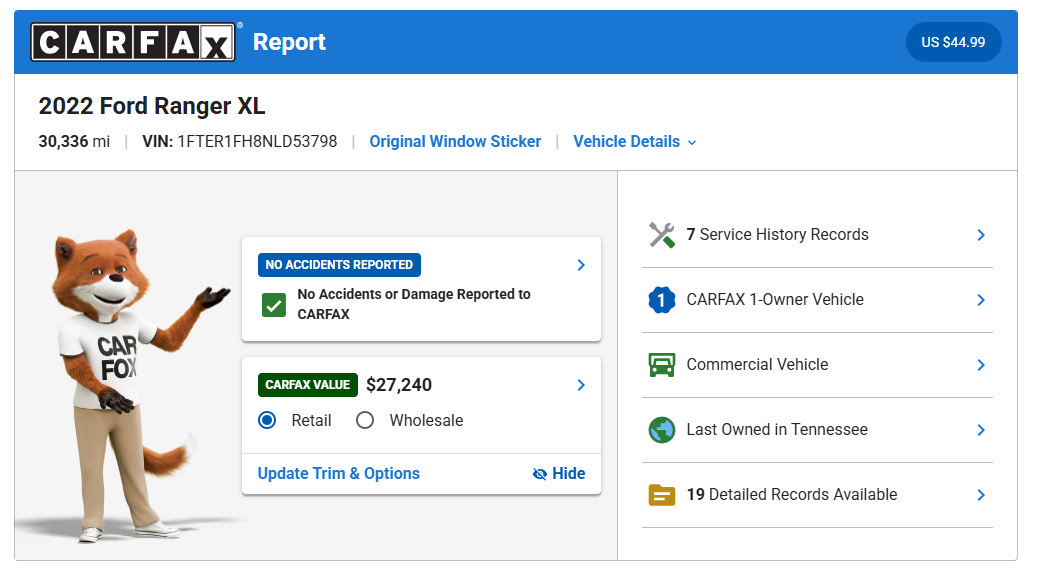Image resolution: width=1053 pixels, height=579 pixels.
Task: Click the Report header title
Action: (289, 42)
